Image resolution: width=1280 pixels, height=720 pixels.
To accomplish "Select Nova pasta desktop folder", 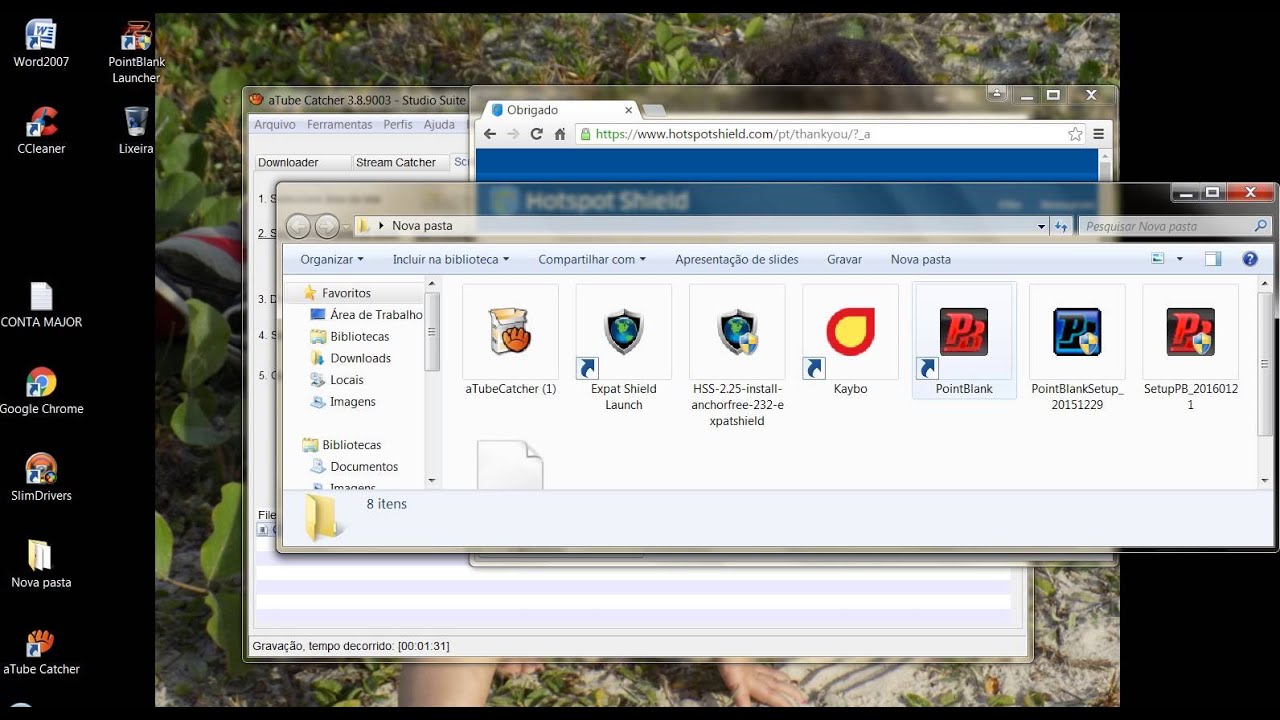I will tap(41, 565).
